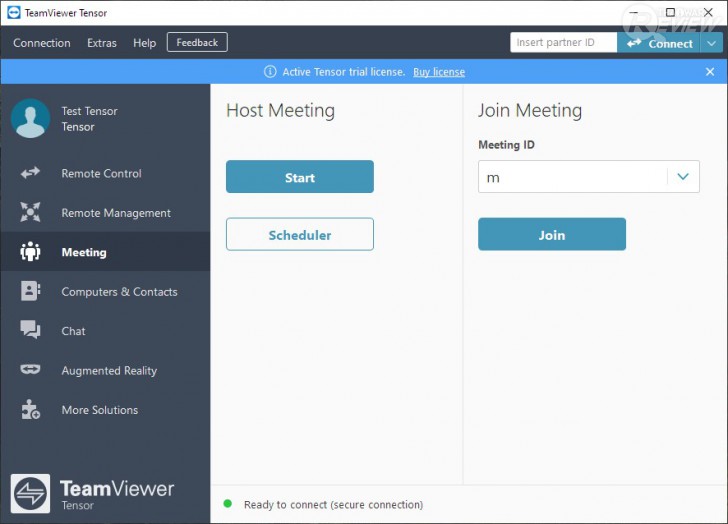Start hosting a meeting
This screenshot has height=524, width=728.
coord(300,177)
